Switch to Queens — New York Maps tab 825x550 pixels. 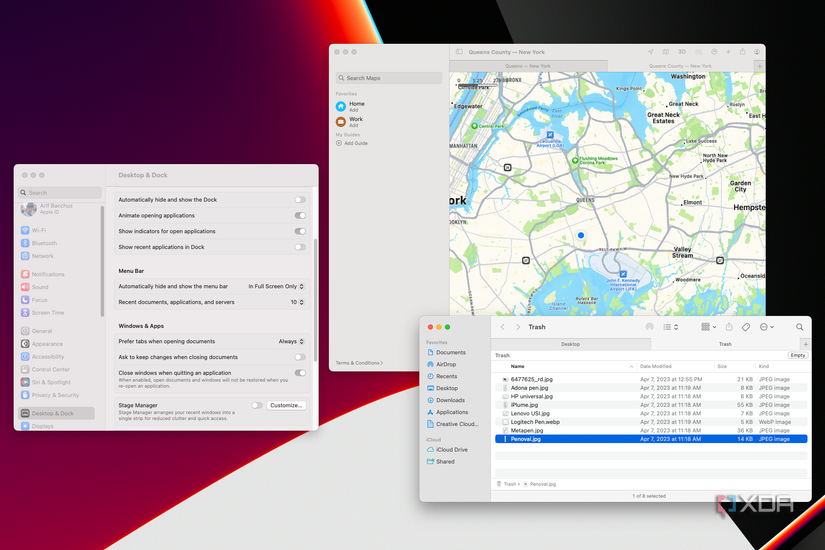[528, 66]
